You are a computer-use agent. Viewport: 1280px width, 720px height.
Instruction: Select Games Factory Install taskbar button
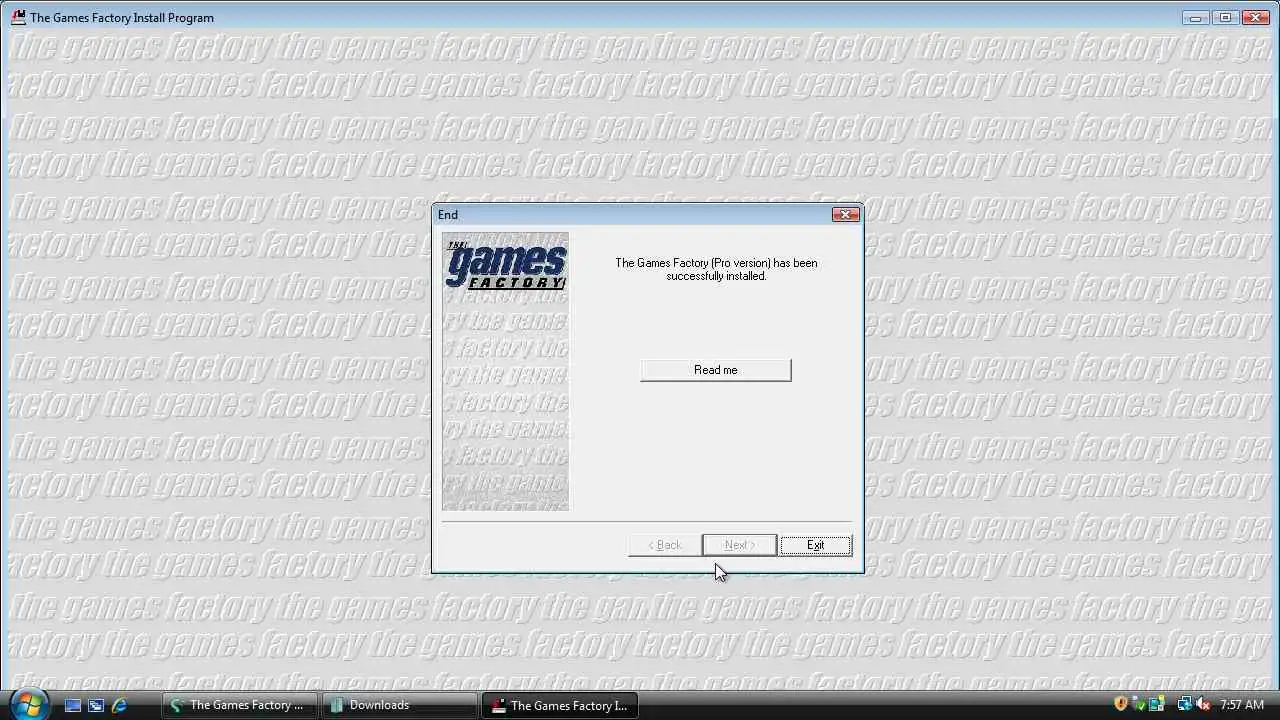coord(559,705)
